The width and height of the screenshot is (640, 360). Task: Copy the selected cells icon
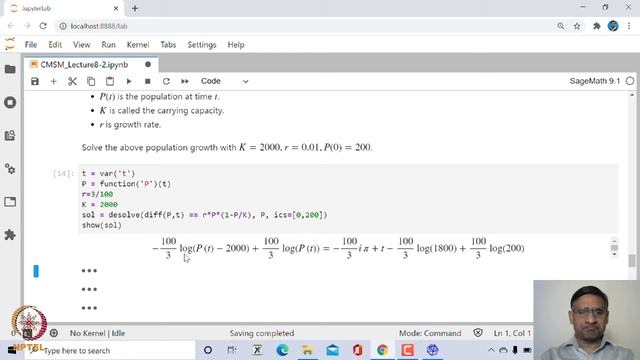[x=91, y=81]
